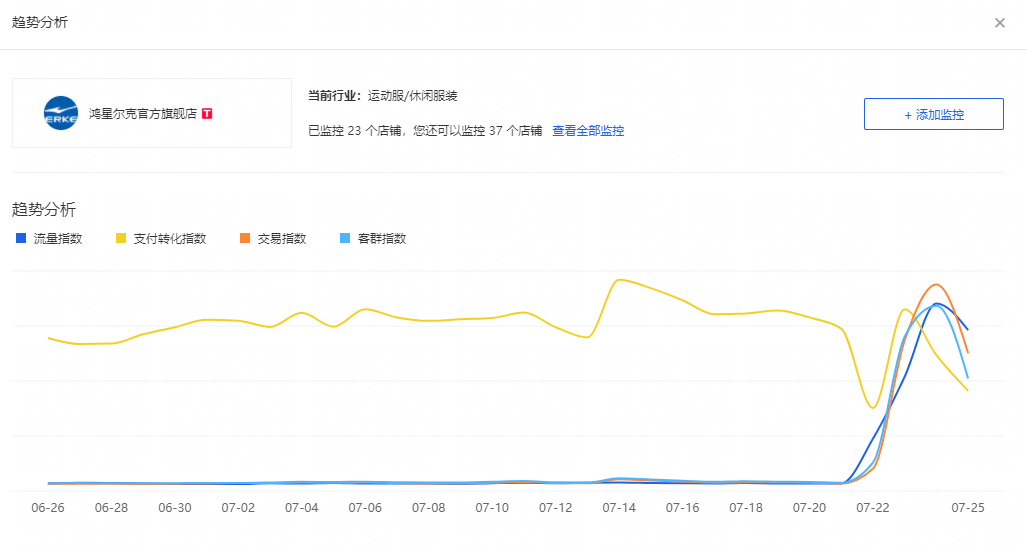Click the 07-25 ending date label
The height and width of the screenshot is (549, 1027).
click(968, 508)
